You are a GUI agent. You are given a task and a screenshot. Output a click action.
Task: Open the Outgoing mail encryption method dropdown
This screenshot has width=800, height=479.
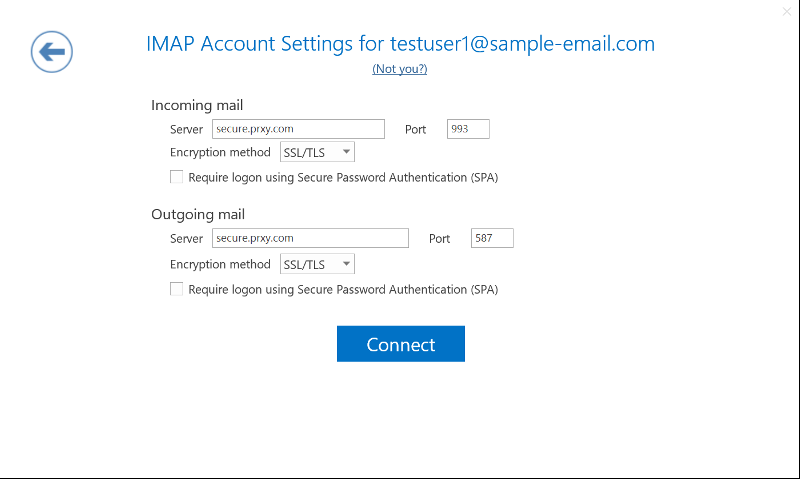coord(317,264)
